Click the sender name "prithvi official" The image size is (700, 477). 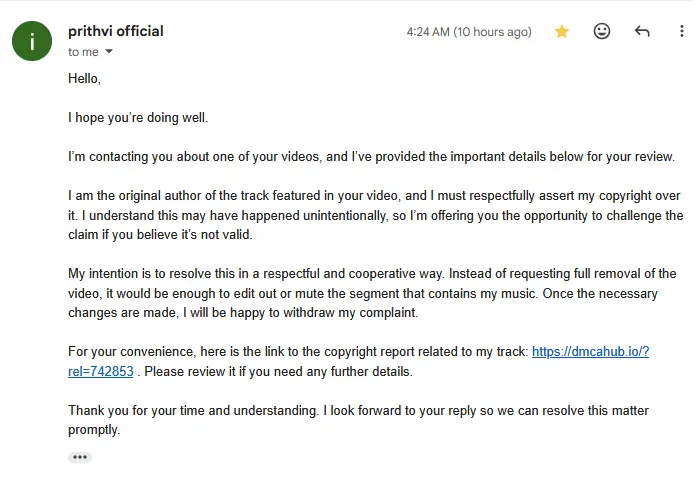coord(116,31)
